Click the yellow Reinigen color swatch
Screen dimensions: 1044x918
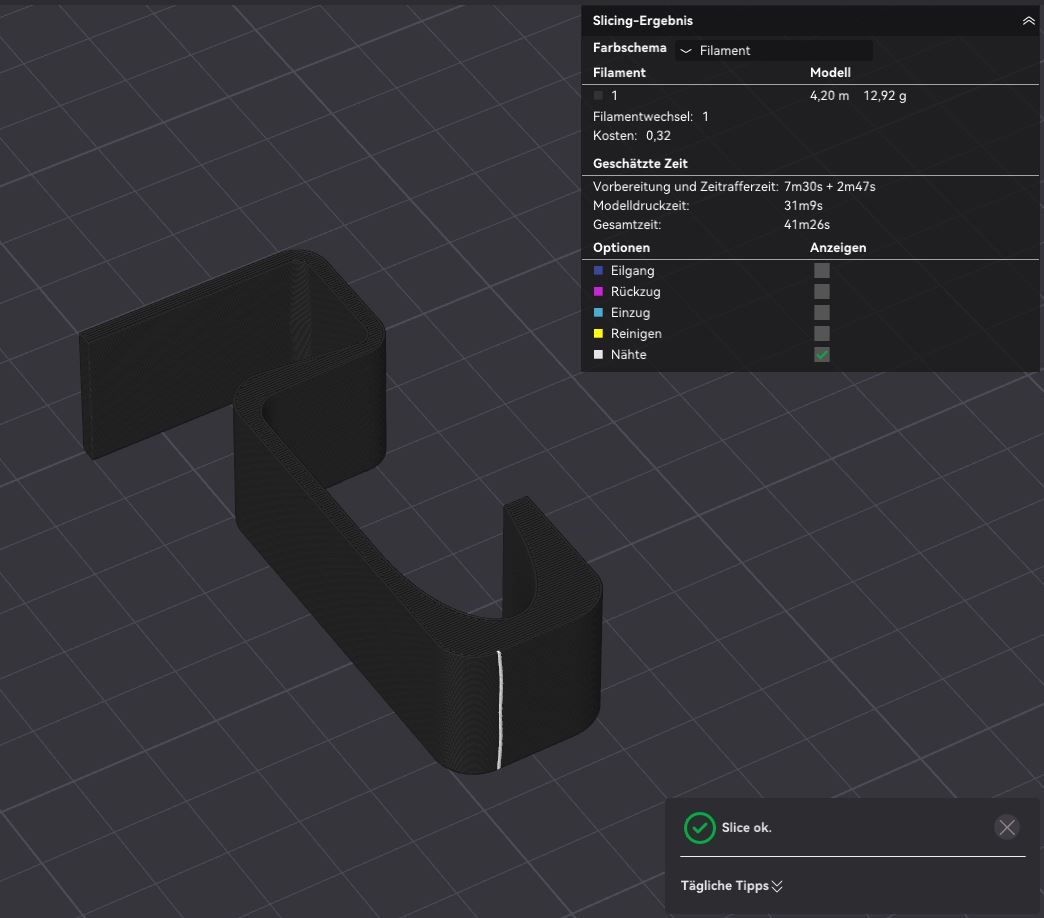pyautogui.click(x=598, y=334)
